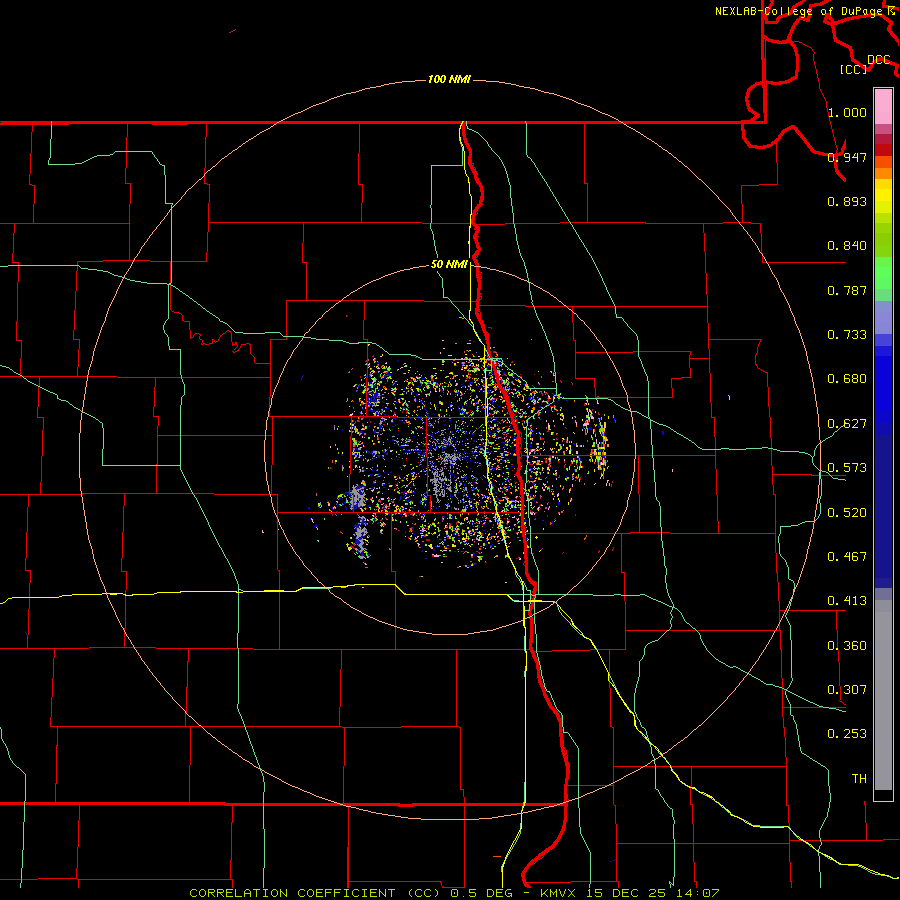Click the 0.520 scale value

(847, 513)
